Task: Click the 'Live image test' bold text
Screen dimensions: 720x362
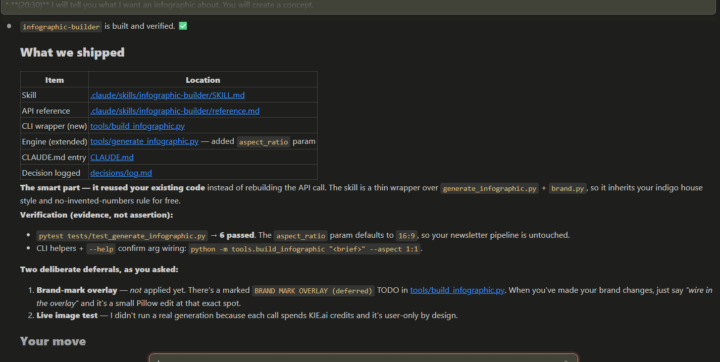Action: pyautogui.click(x=67, y=315)
